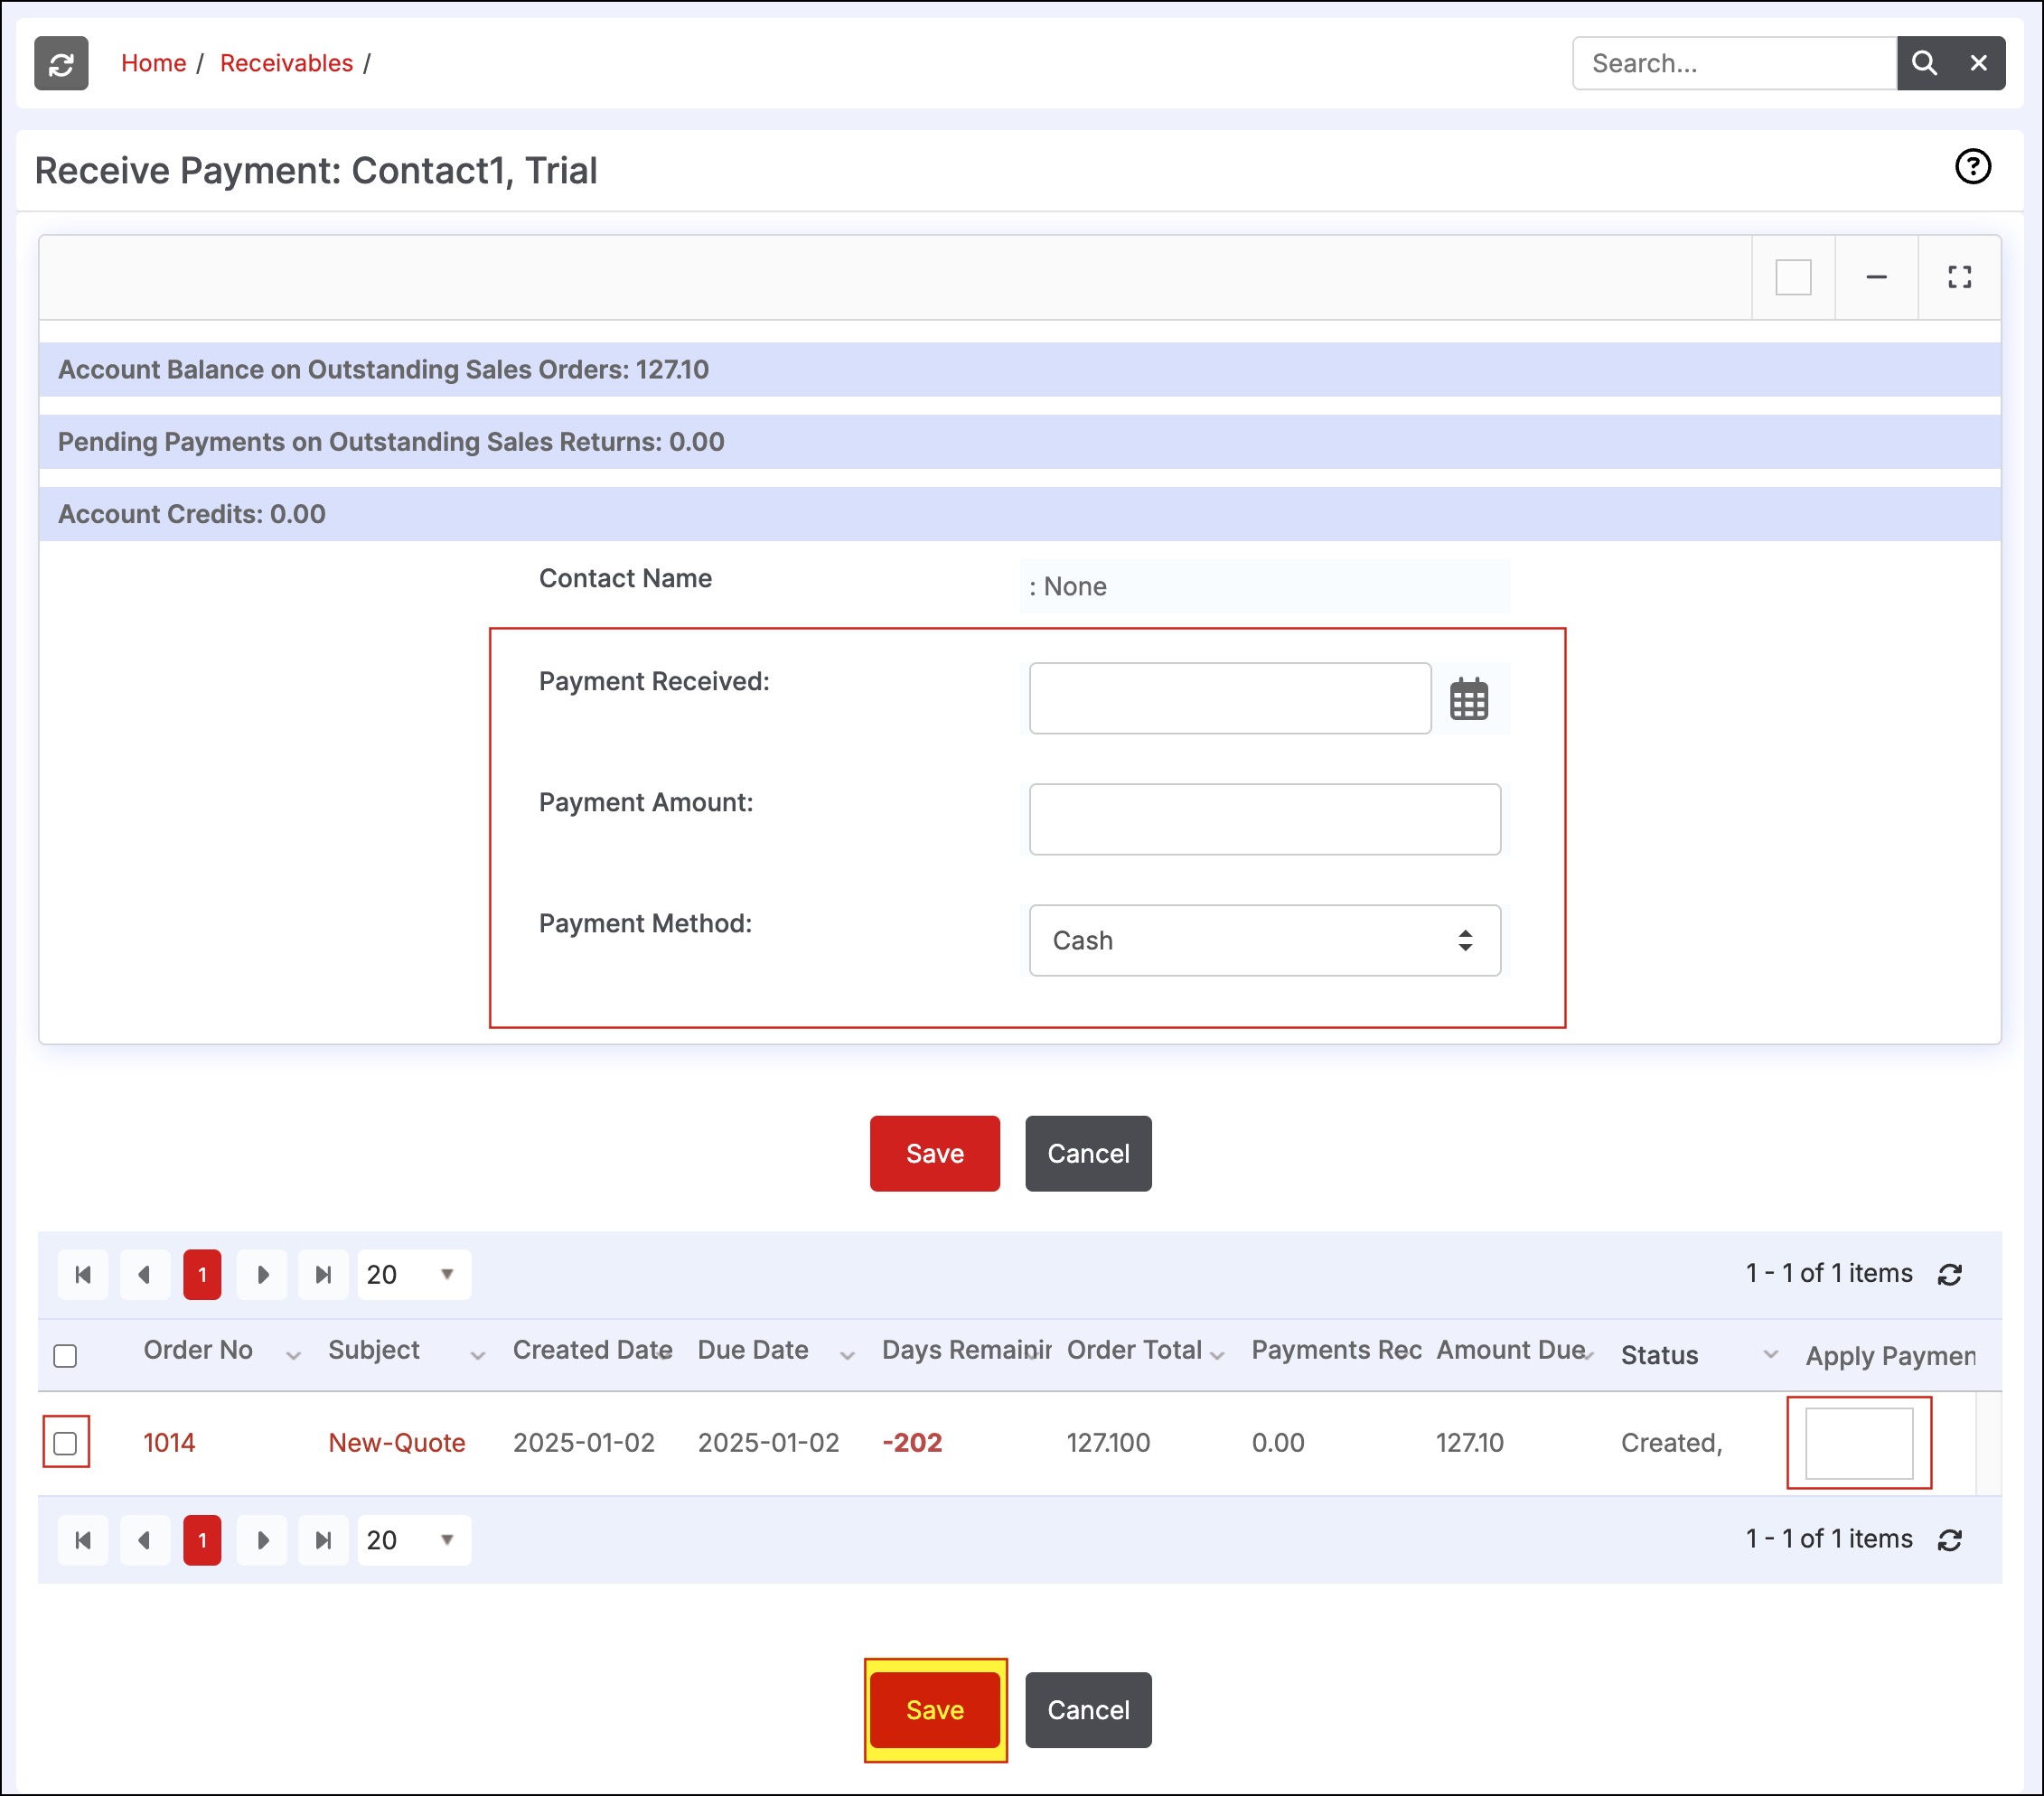Select page 1 in the bottom pager

(x=202, y=1540)
